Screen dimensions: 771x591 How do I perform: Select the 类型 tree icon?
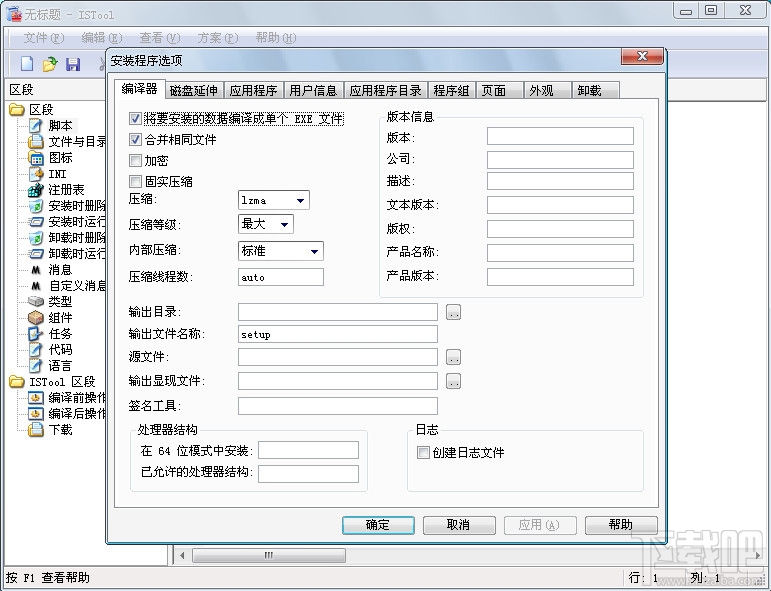coord(36,301)
